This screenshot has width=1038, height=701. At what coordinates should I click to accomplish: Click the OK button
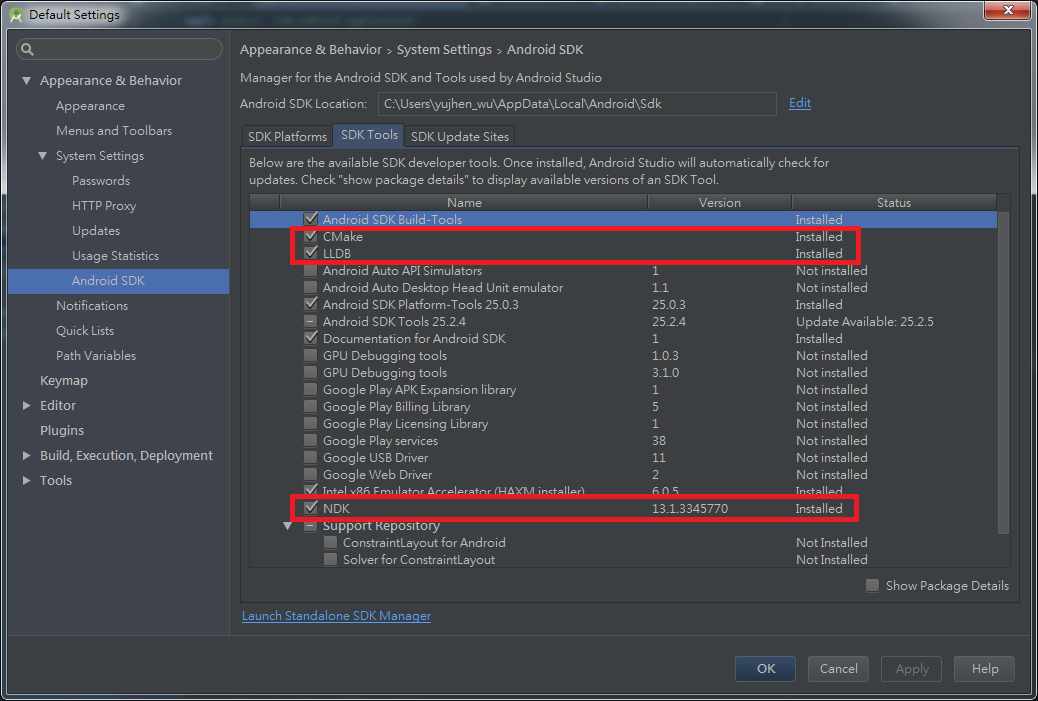pyautogui.click(x=765, y=669)
